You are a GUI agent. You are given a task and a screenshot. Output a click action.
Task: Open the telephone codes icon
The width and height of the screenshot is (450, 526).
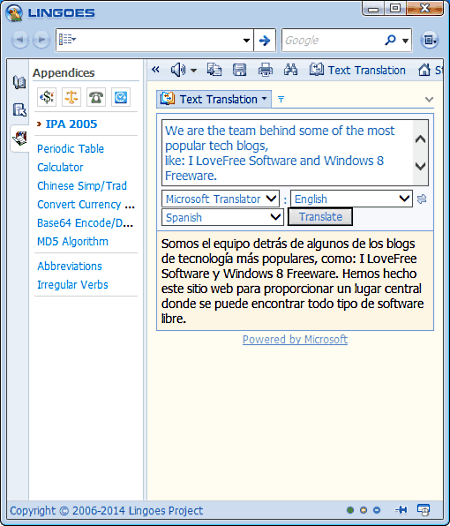[96, 97]
